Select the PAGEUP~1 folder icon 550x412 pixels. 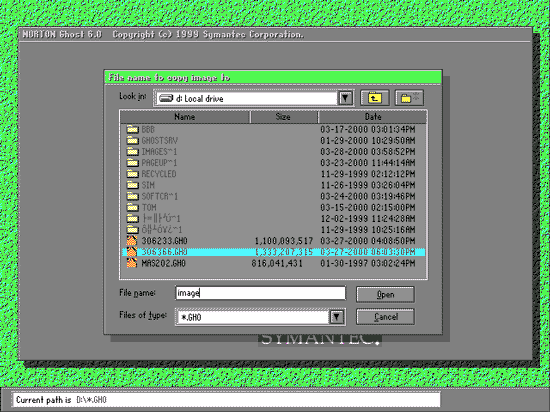132,163
